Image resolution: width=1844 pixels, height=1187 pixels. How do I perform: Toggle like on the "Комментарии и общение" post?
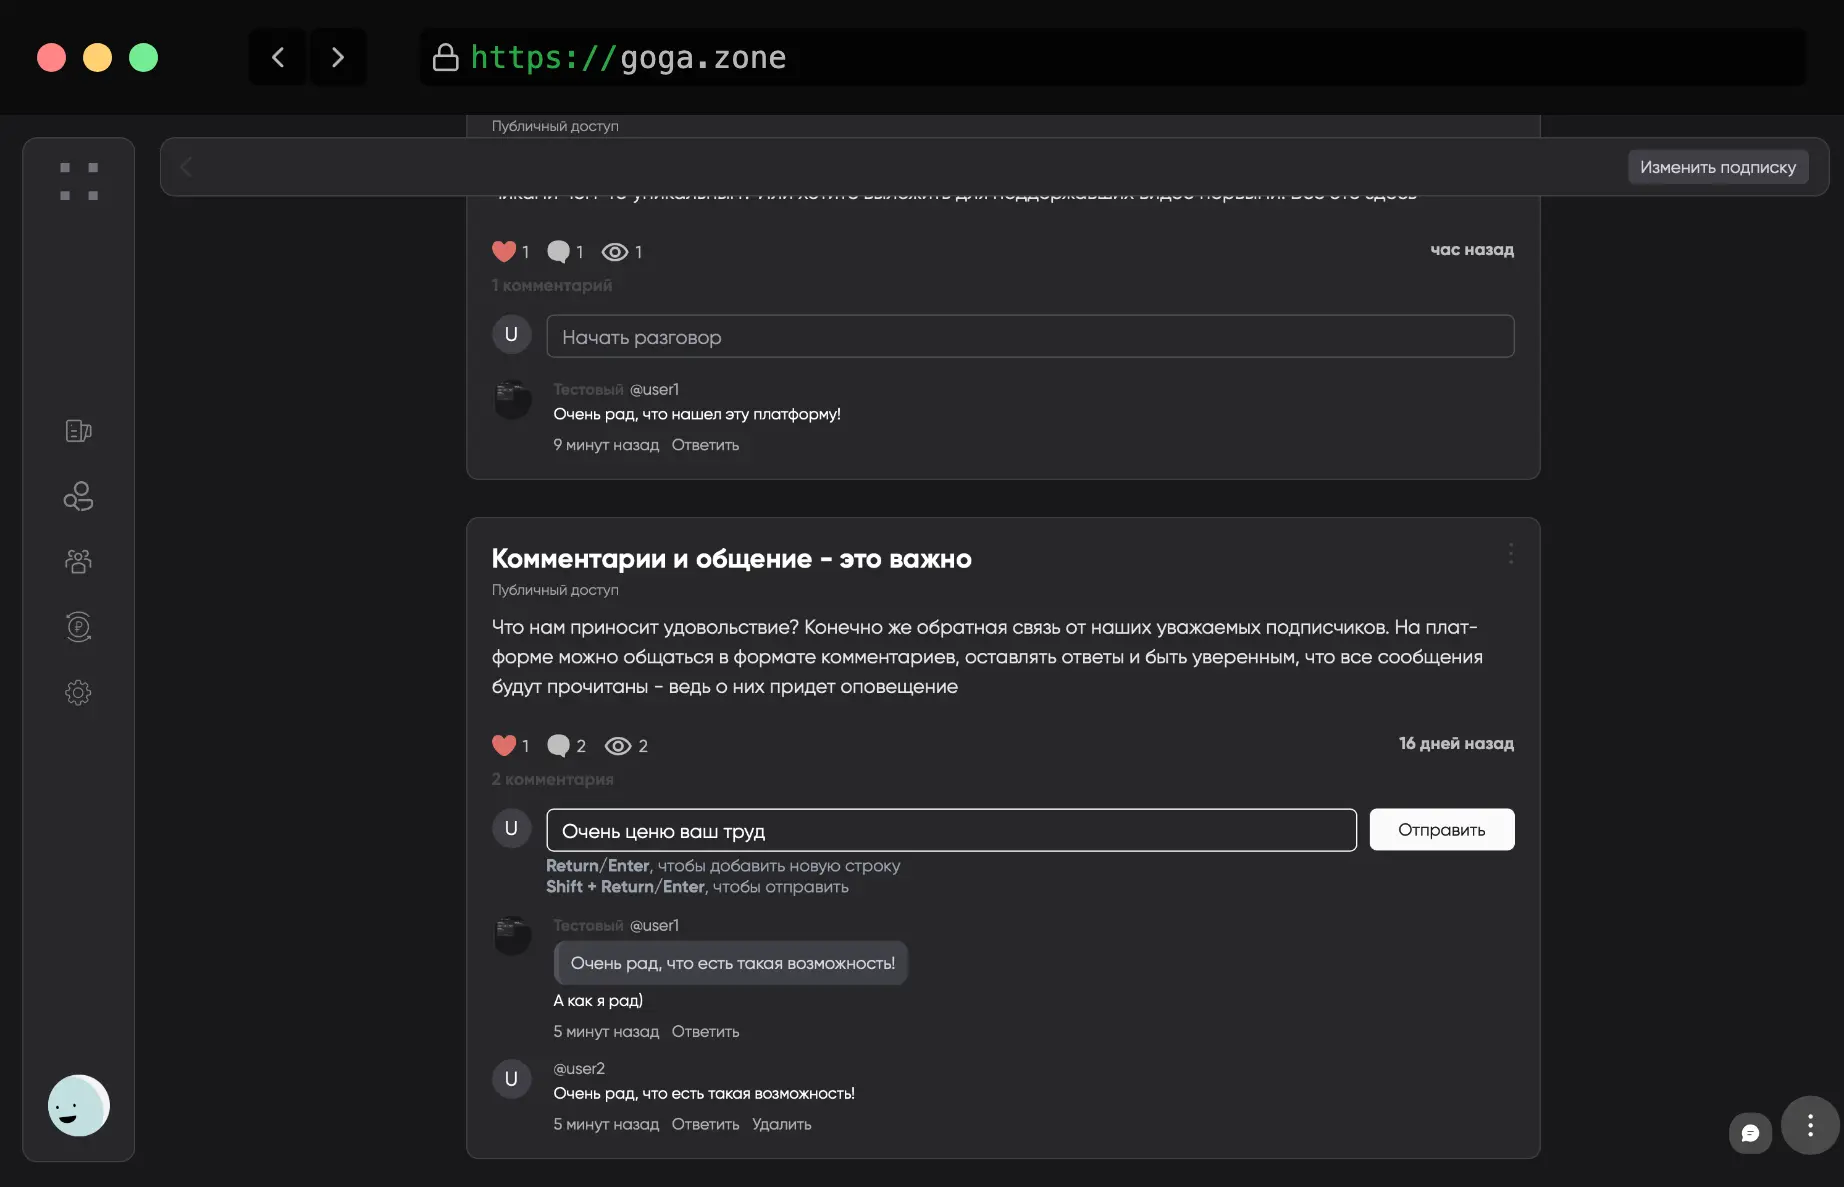(504, 745)
